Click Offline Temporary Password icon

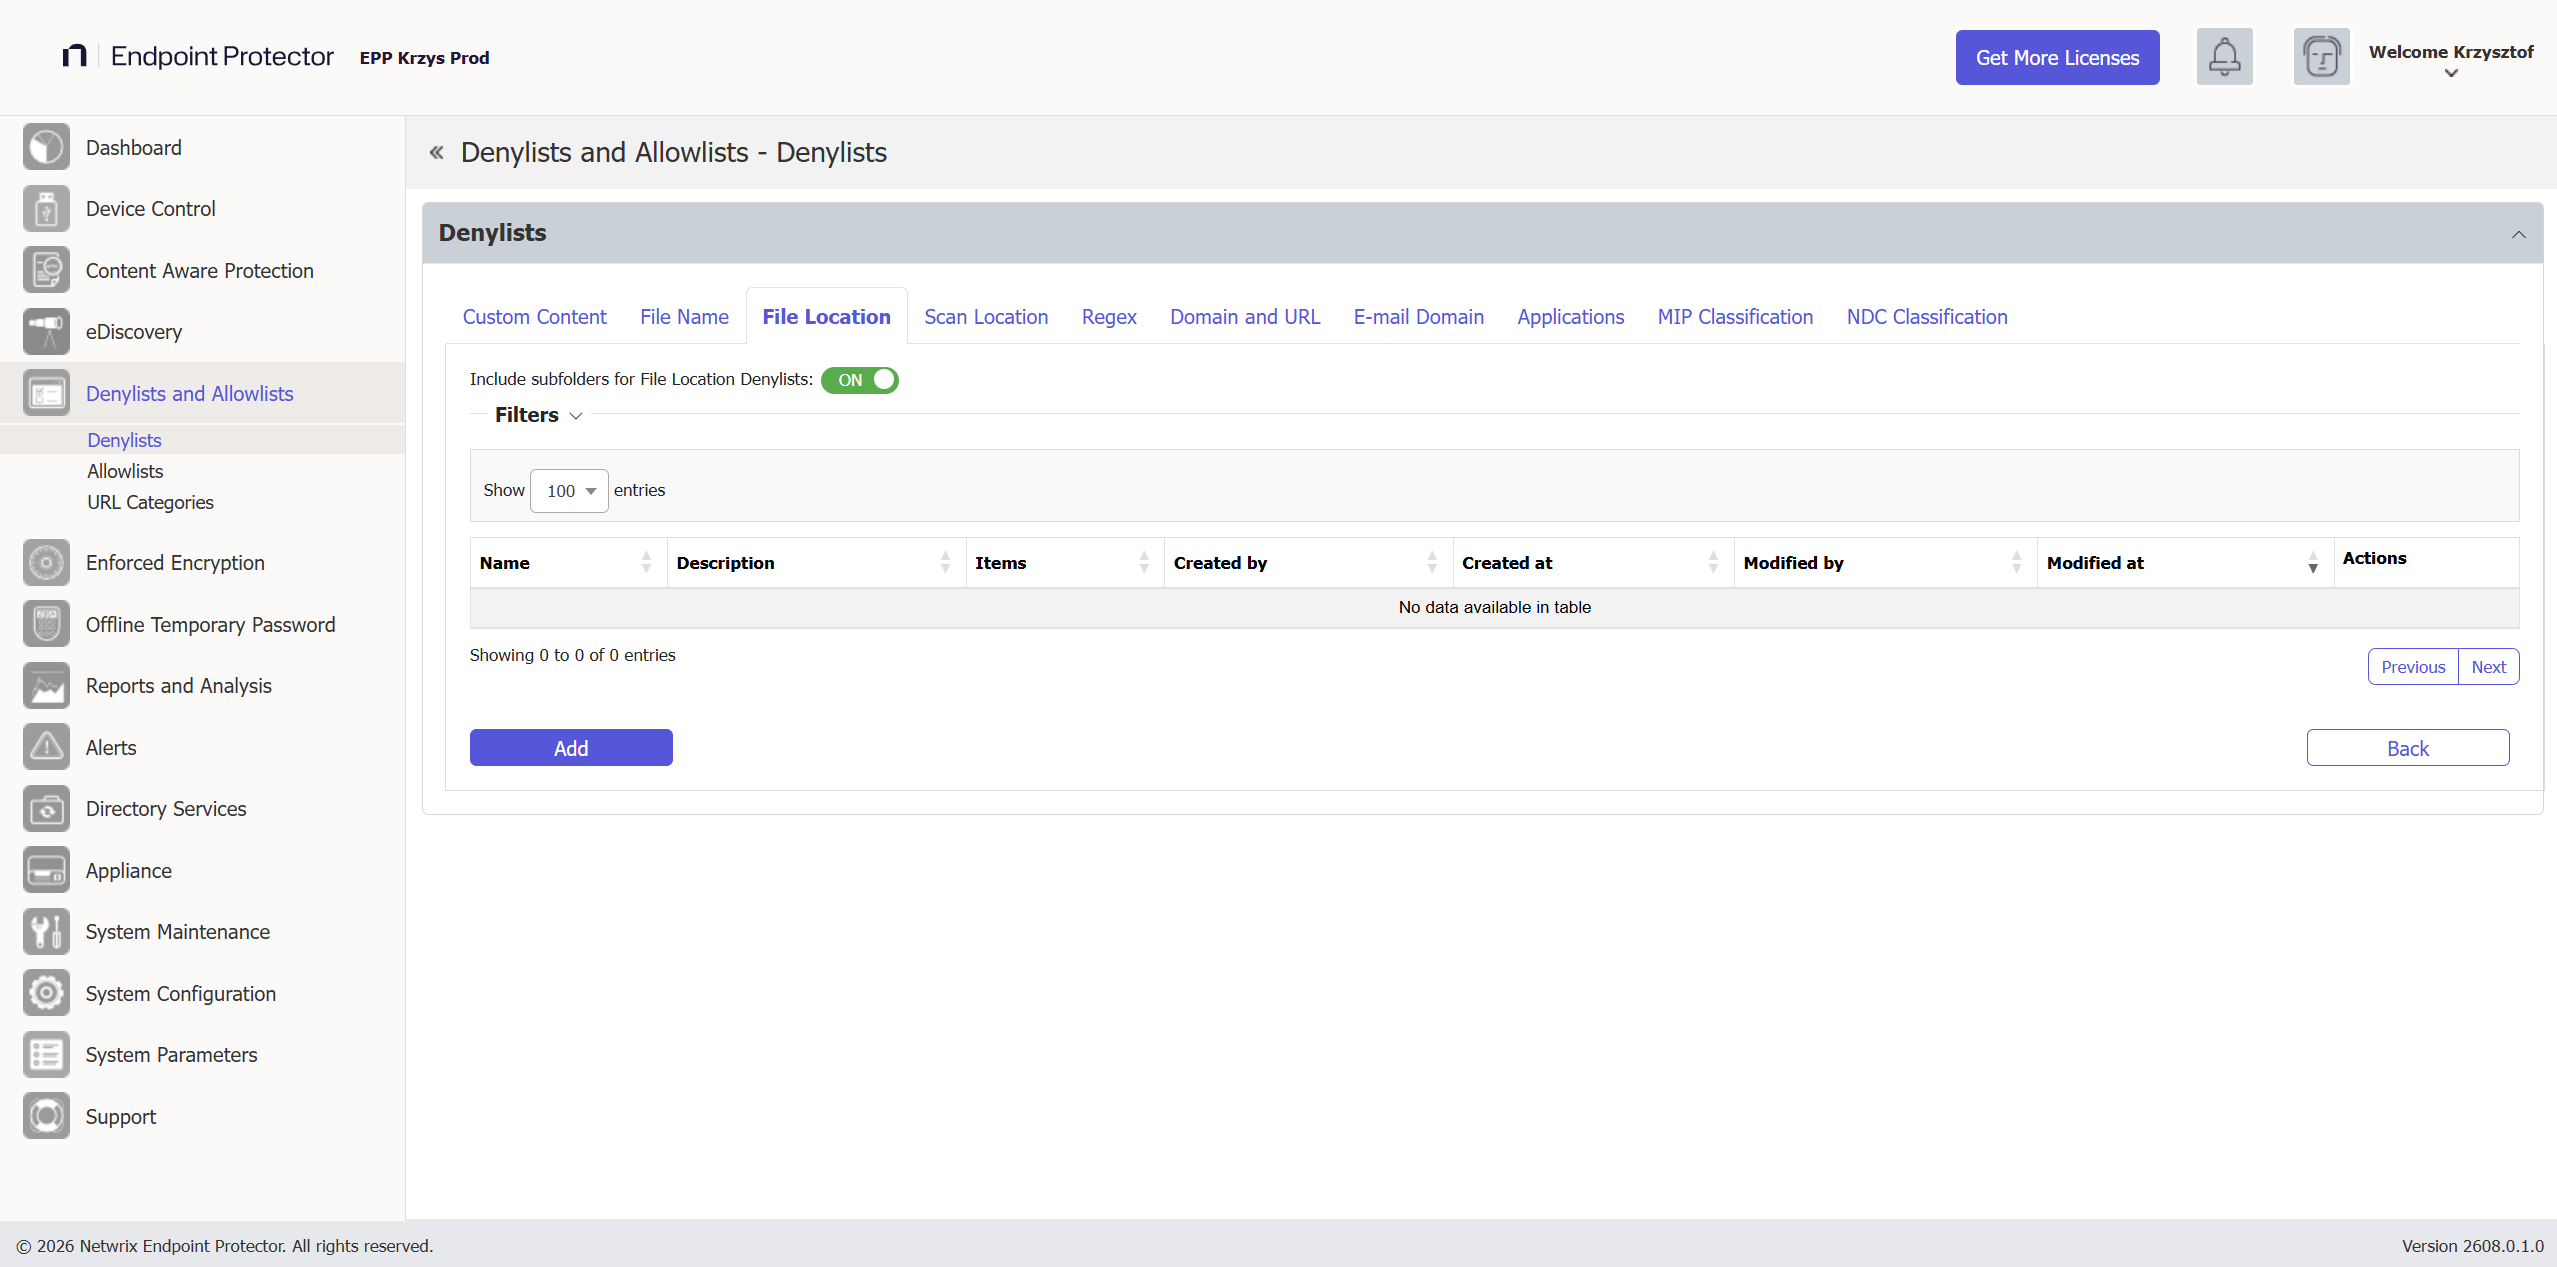click(x=46, y=625)
